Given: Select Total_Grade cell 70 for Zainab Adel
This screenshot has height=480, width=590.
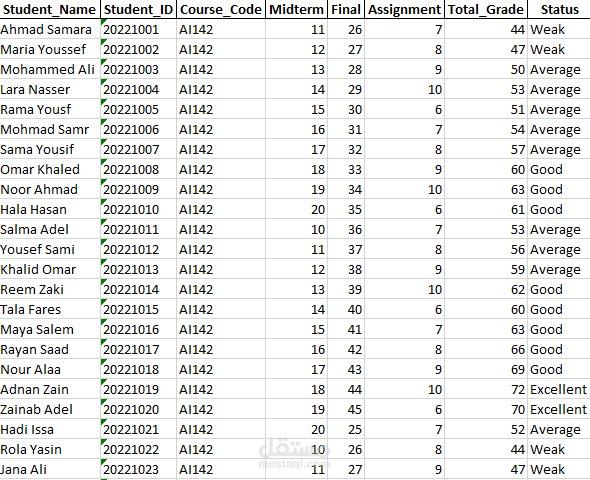Looking at the screenshot, I should coord(486,409).
